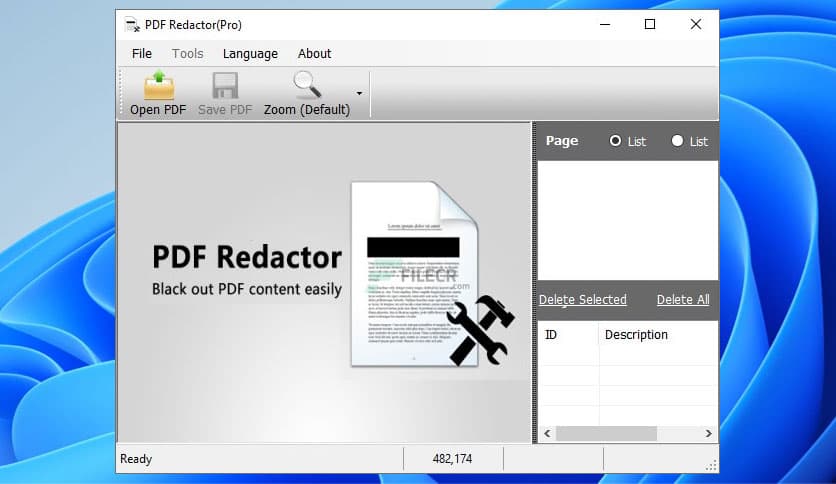Open the About menu
This screenshot has width=836, height=484.
coord(315,54)
